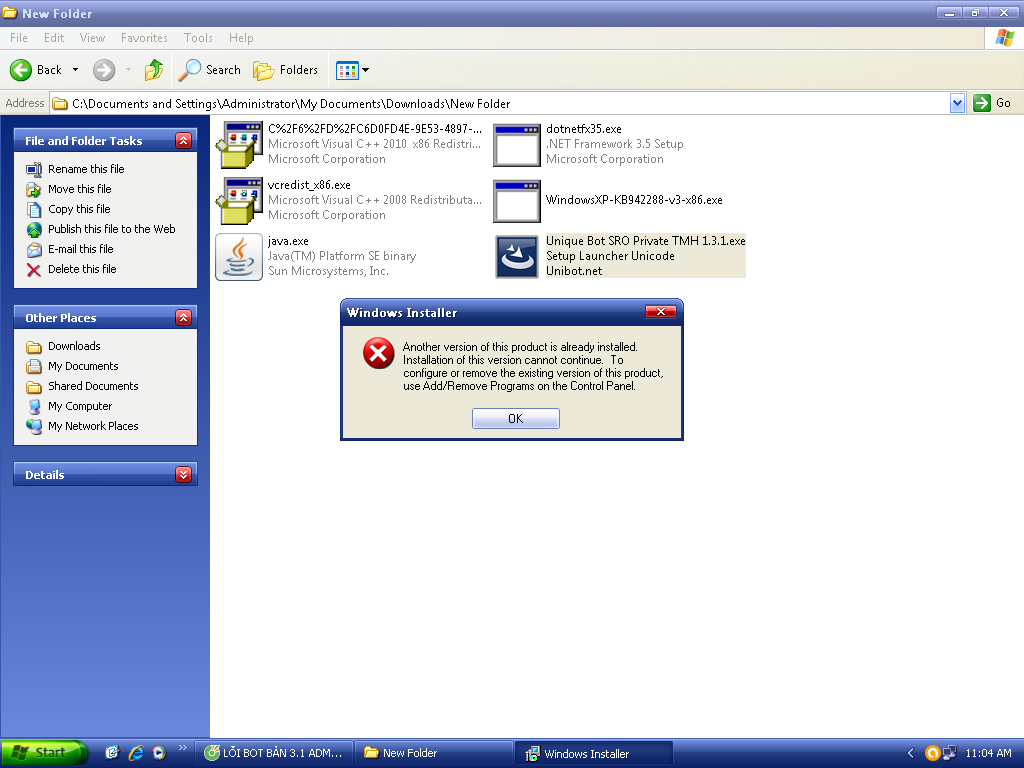Screen dimensions: 1024x768
Task: Open the File menu
Action: [19, 38]
